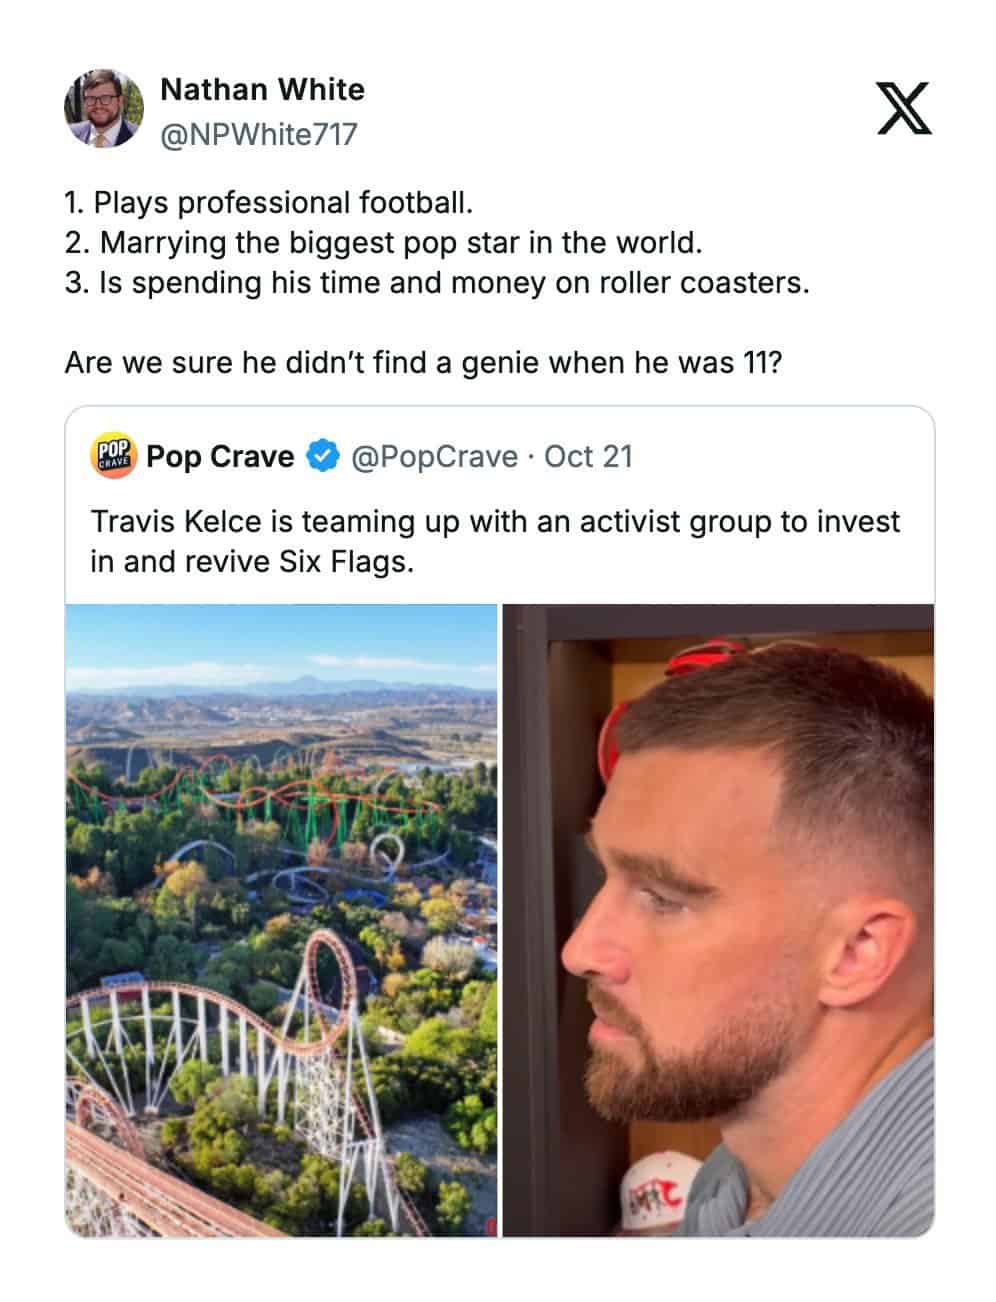Click the "spending his time and money" line
The height and width of the screenshot is (1302, 996).
[x=436, y=283]
